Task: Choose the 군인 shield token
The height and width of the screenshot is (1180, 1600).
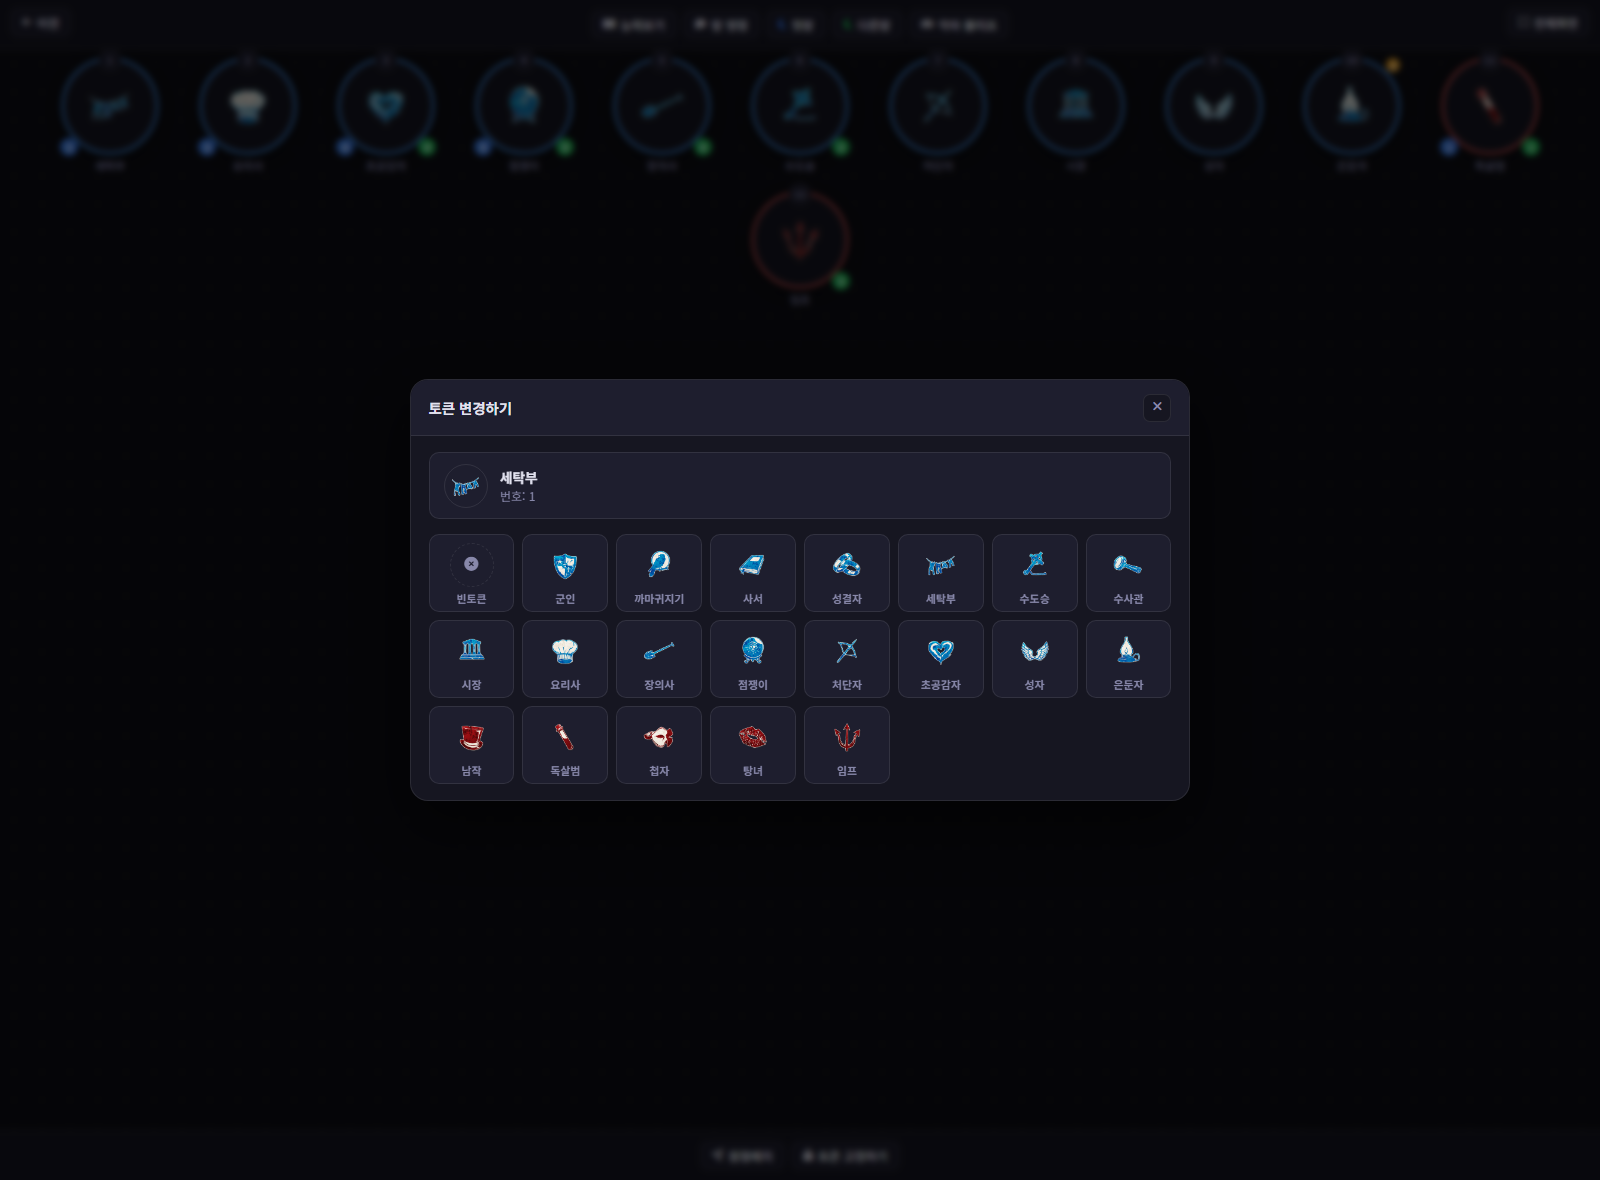Action: click(x=565, y=573)
